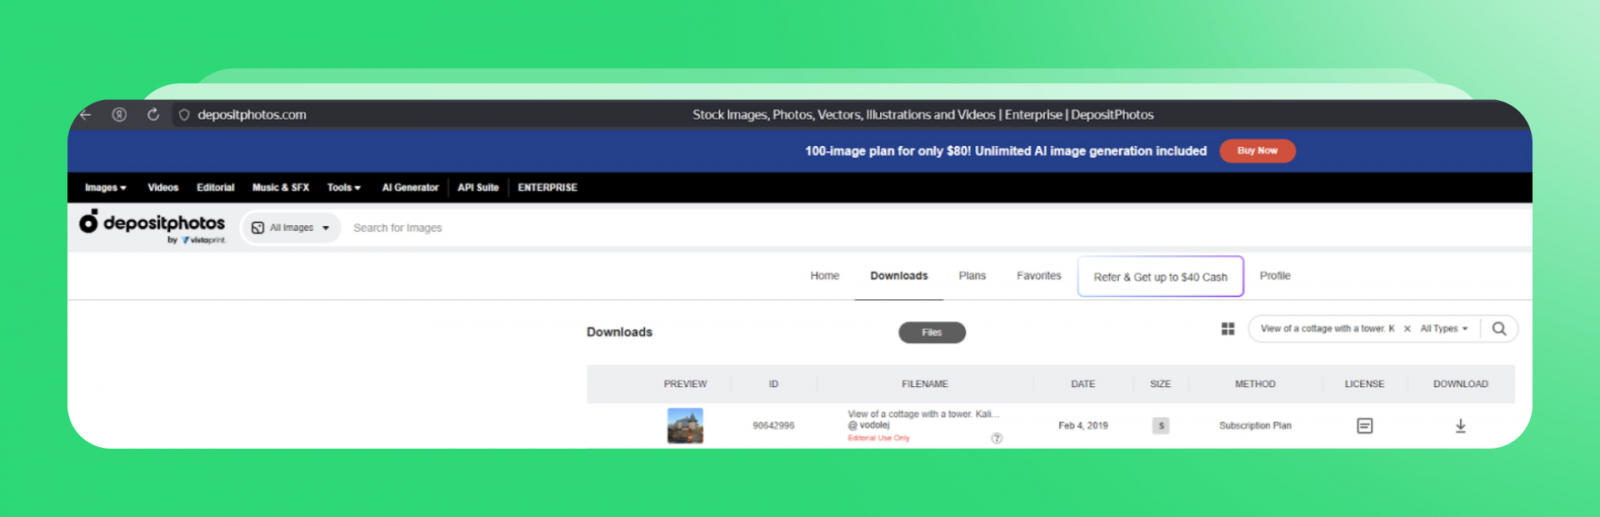Clear the downloads search with X icon
Screen dimensions: 1600x517
(x=1407, y=329)
